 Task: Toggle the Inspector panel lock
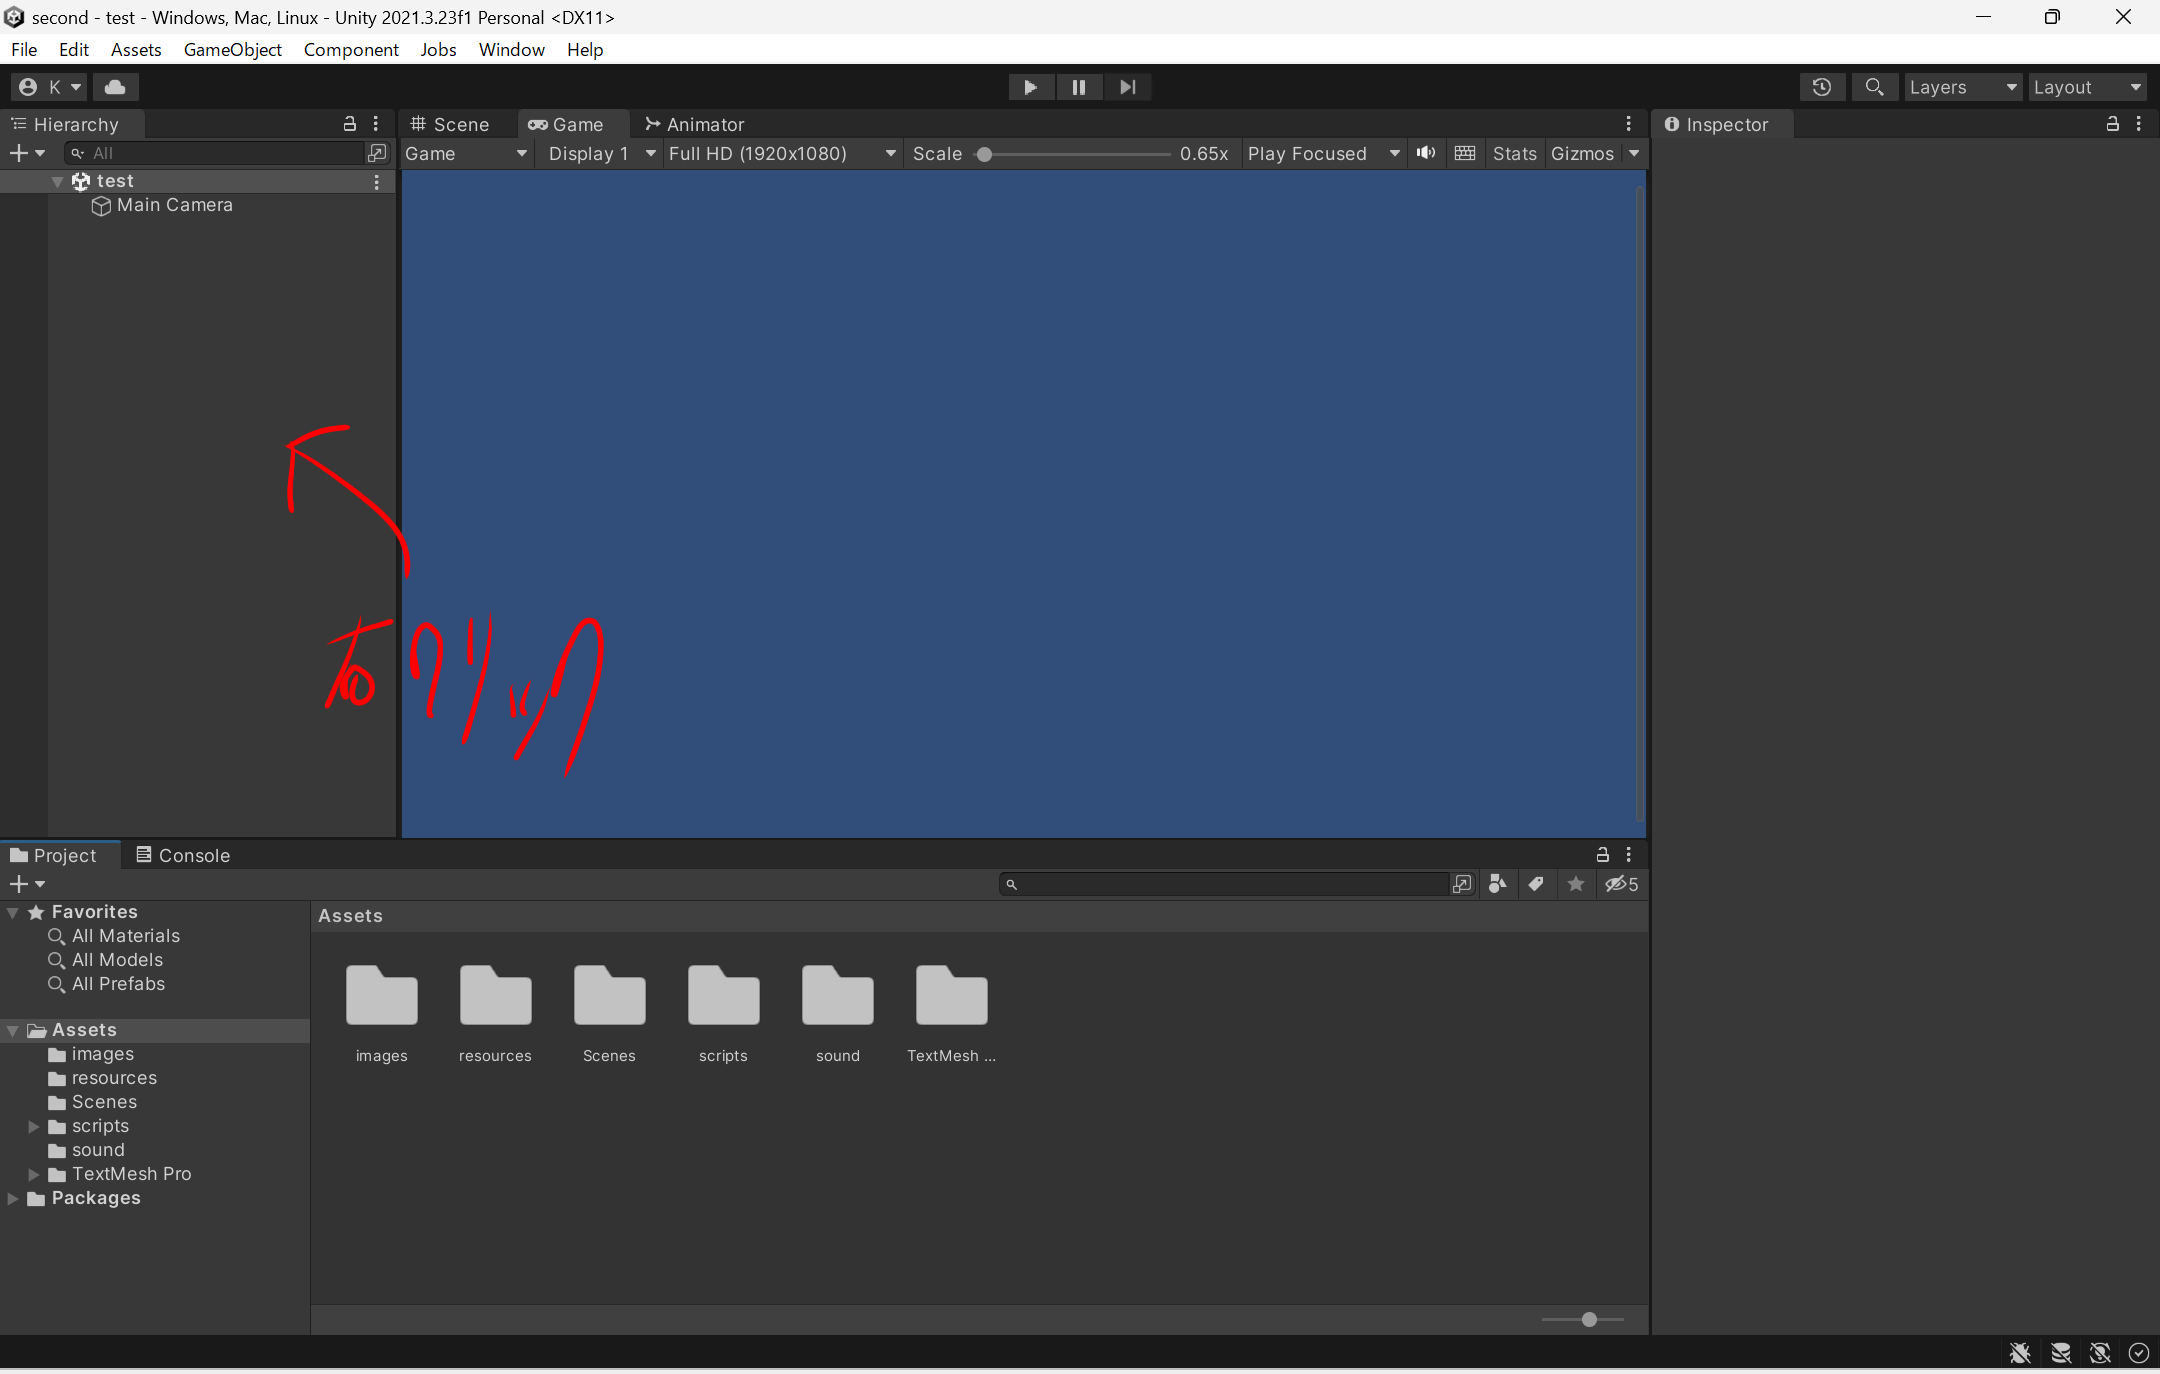tap(2112, 124)
